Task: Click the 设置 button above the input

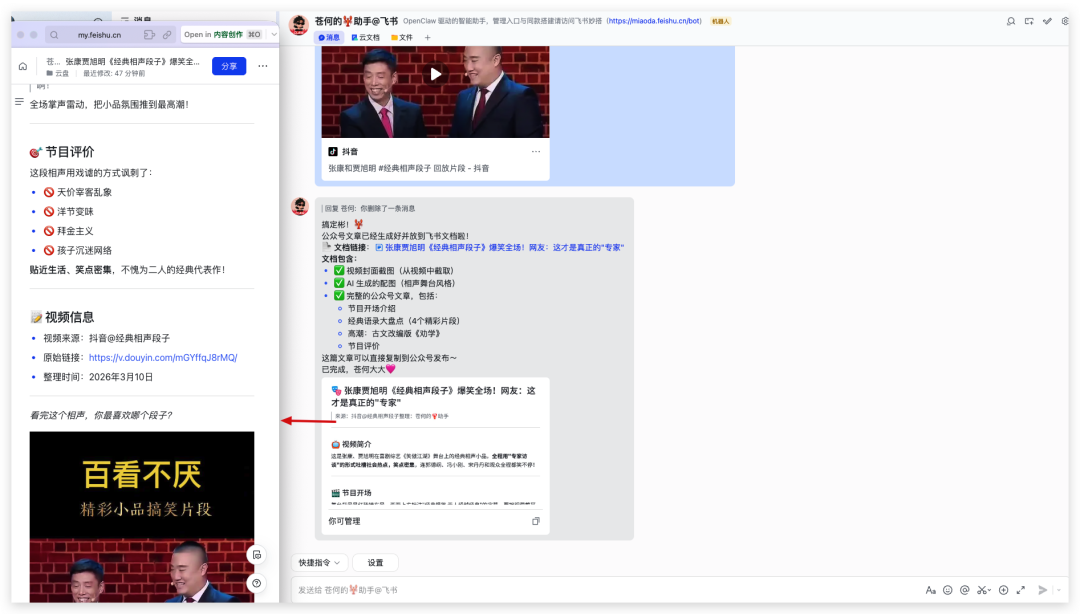Action: [x=374, y=562]
